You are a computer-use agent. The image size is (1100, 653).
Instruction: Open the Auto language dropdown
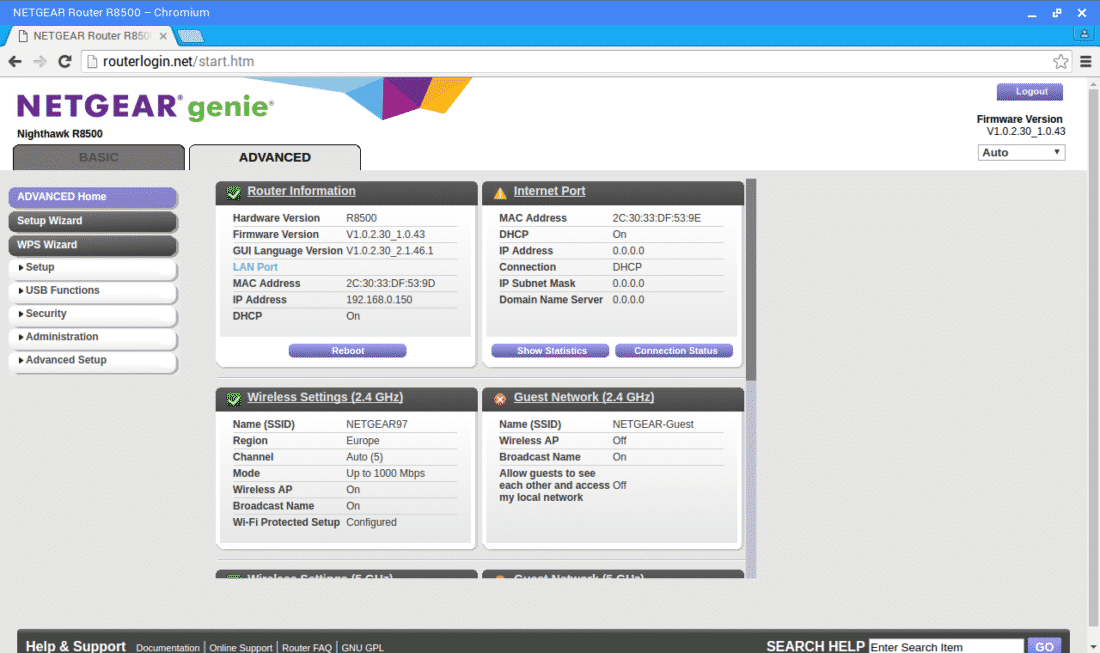click(1021, 152)
